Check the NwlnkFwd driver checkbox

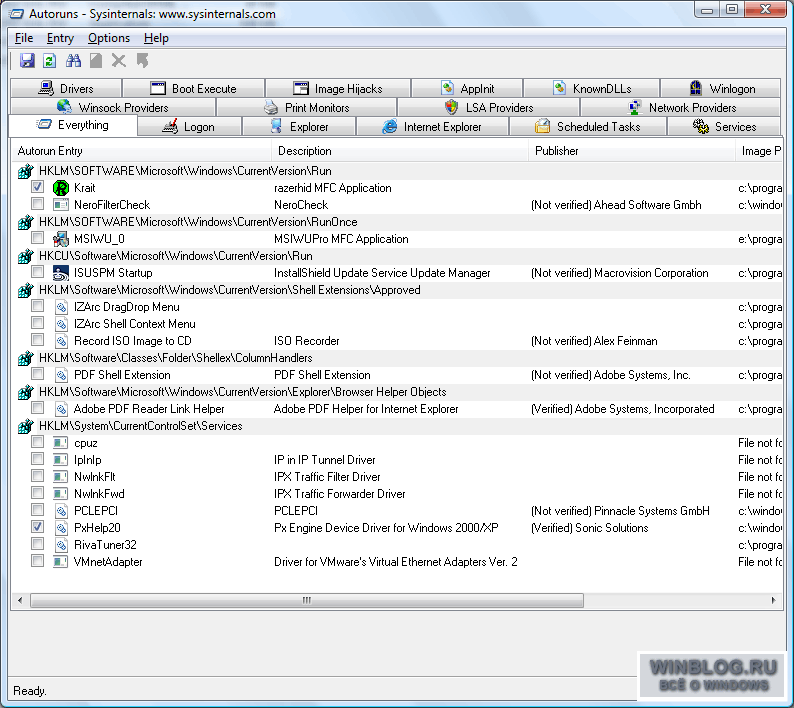pyautogui.click(x=37, y=493)
